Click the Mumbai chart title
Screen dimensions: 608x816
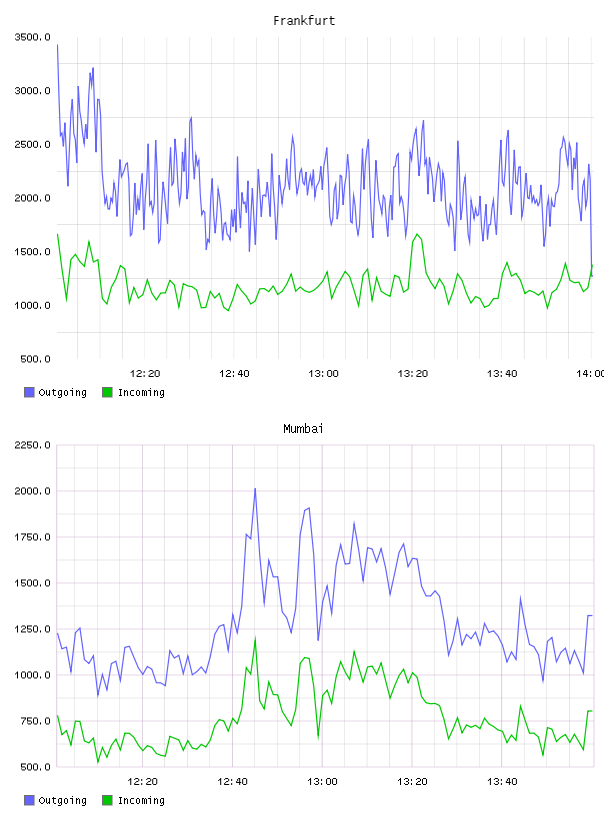point(303,429)
